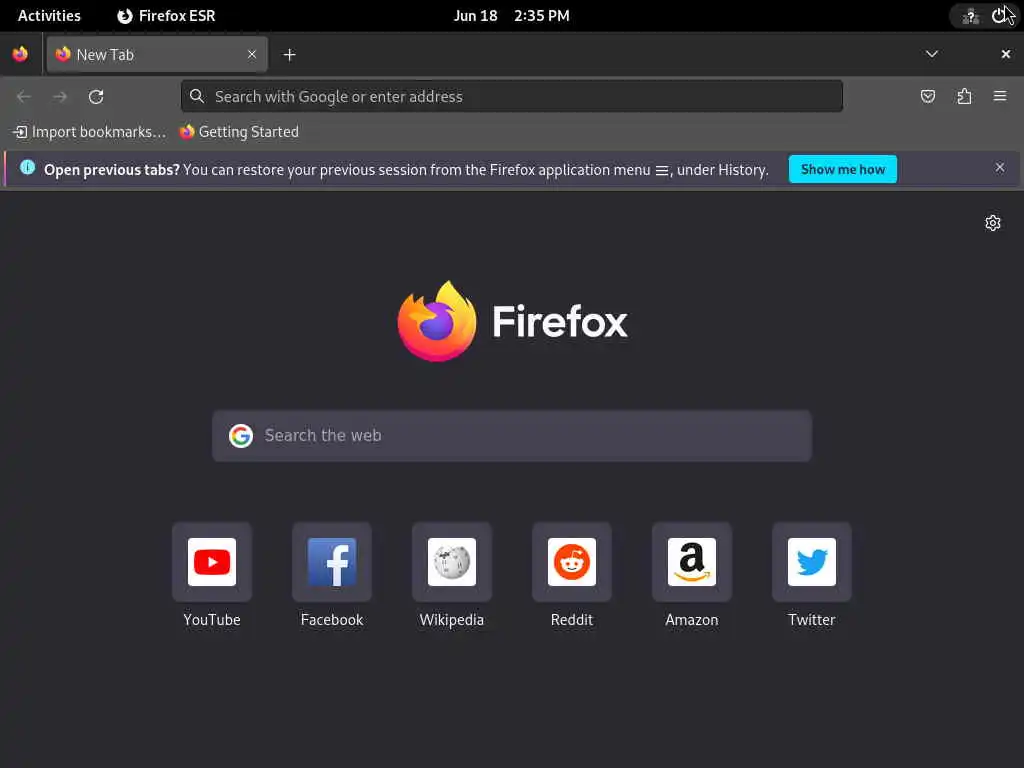Open the Firefox application hamburger menu
Viewport: 1024px width, 768px height.
point(1000,97)
